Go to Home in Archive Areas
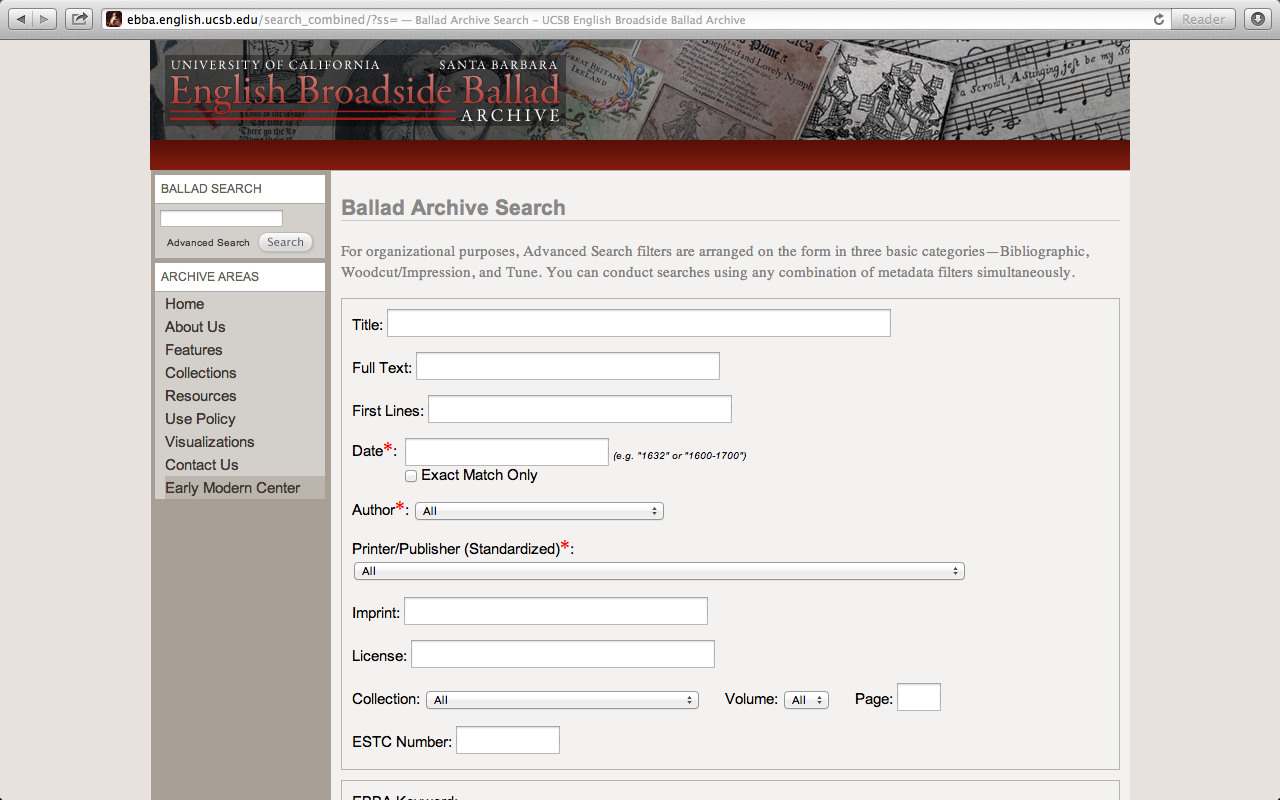The image size is (1280, 800). tap(185, 304)
